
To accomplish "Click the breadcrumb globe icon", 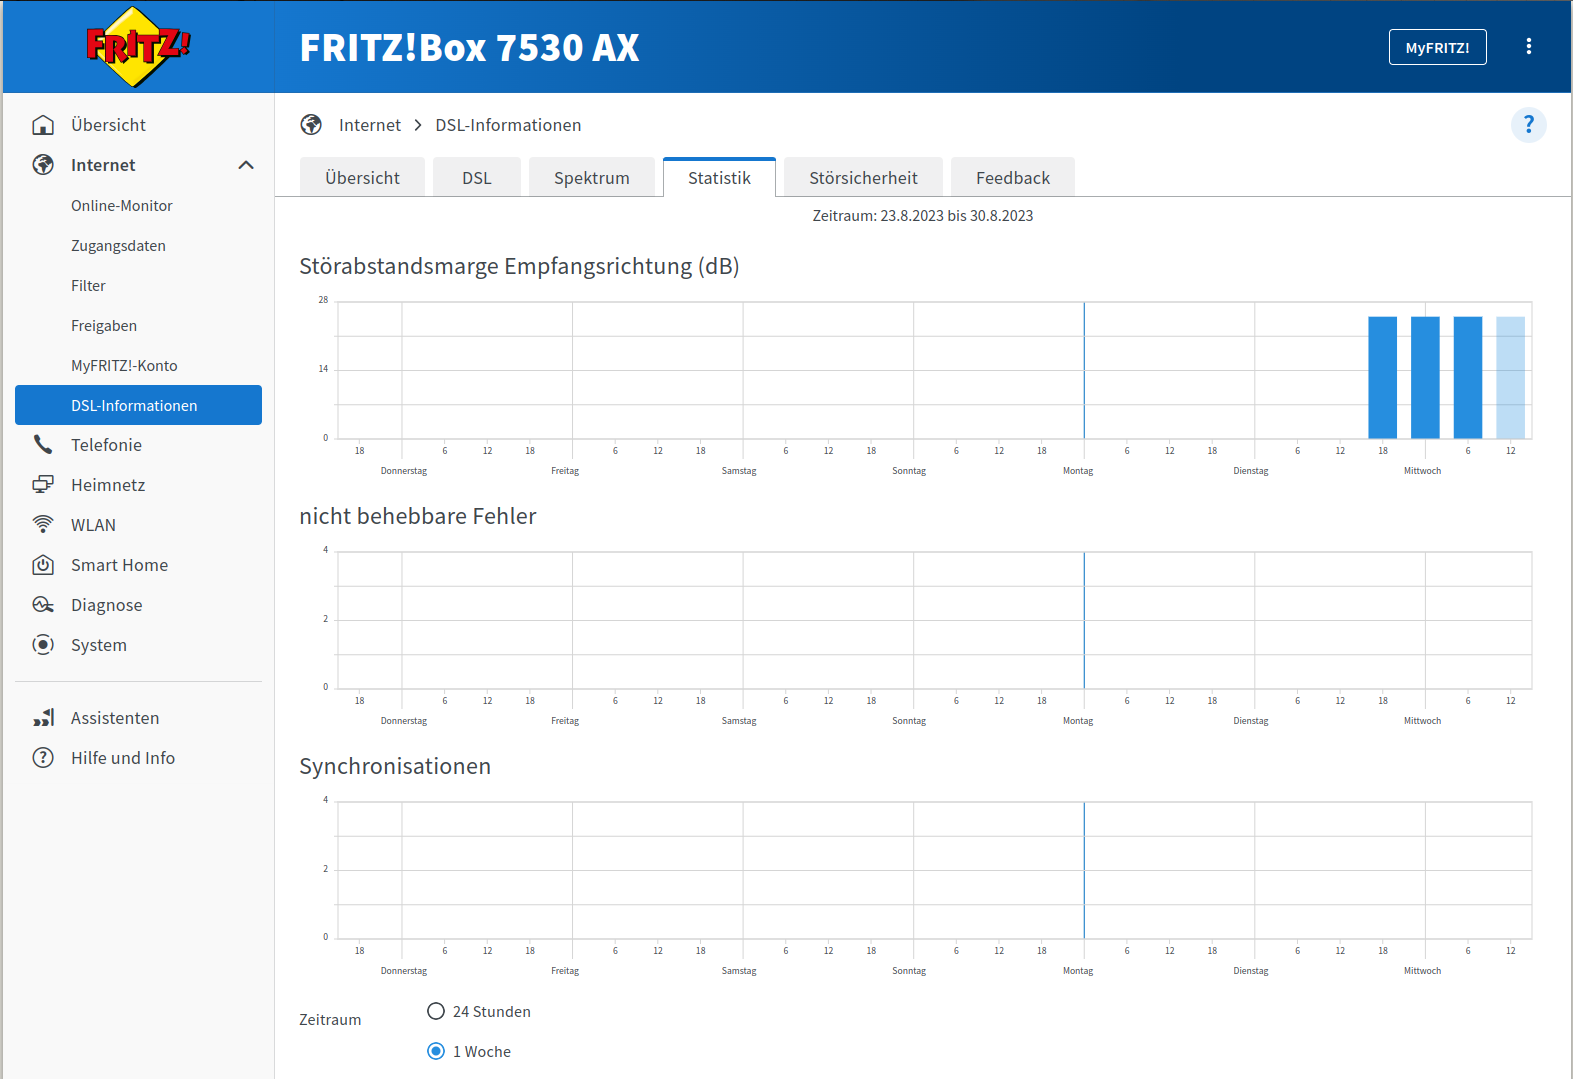I will [x=311, y=125].
